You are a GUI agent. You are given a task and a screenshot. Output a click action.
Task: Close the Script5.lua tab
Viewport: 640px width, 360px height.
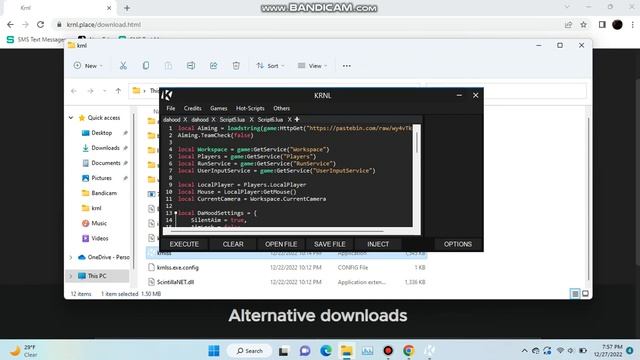point(251,120)
